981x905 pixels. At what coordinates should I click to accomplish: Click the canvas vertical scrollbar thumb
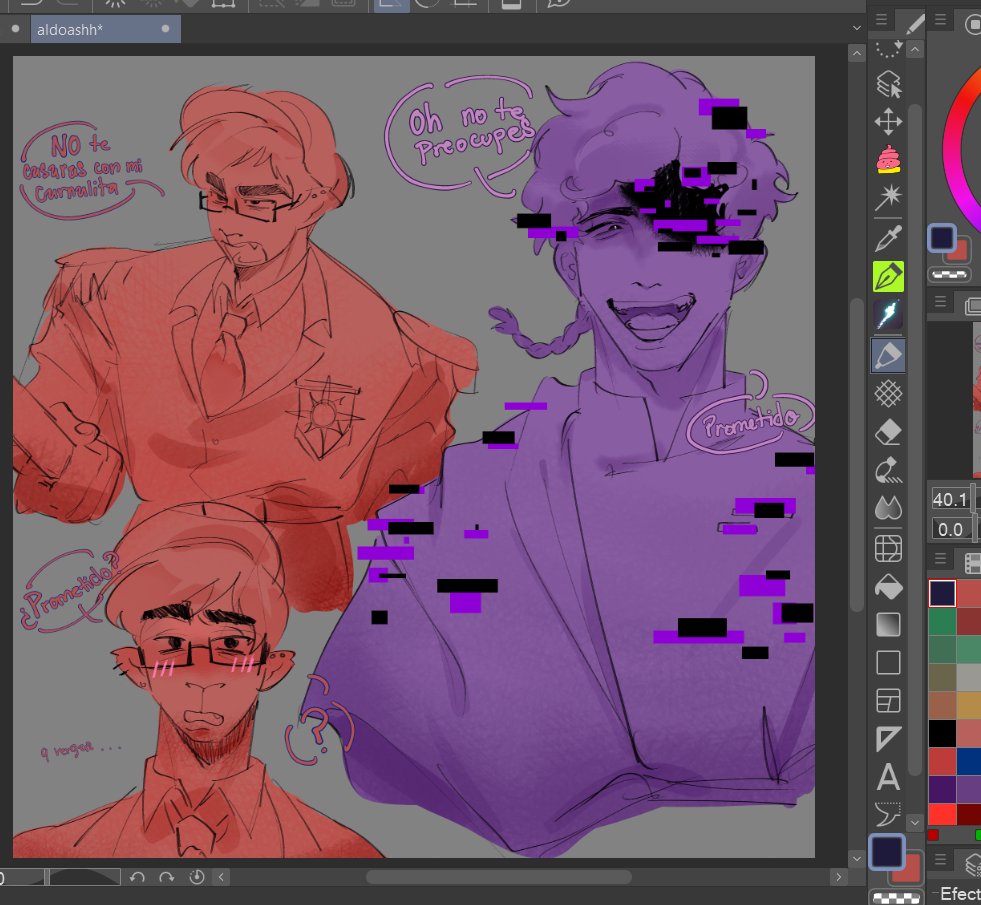pos(856,455)
